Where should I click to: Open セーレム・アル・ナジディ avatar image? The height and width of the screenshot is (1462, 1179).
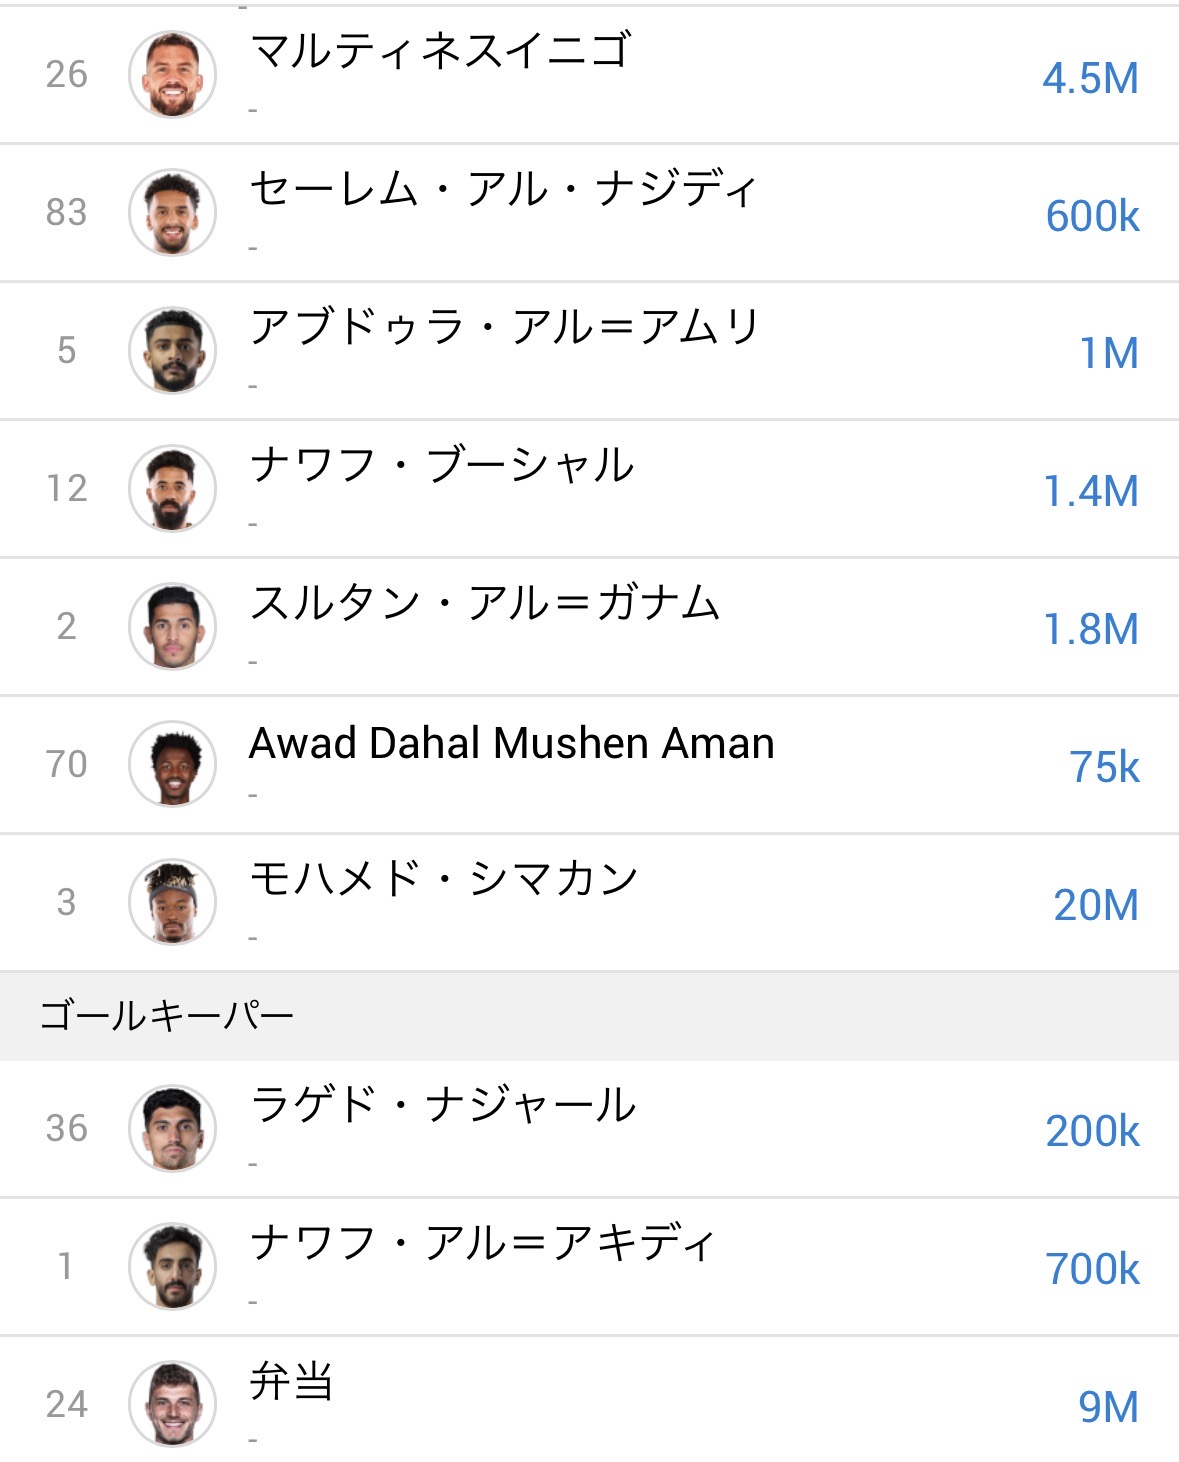click(172, 213)
